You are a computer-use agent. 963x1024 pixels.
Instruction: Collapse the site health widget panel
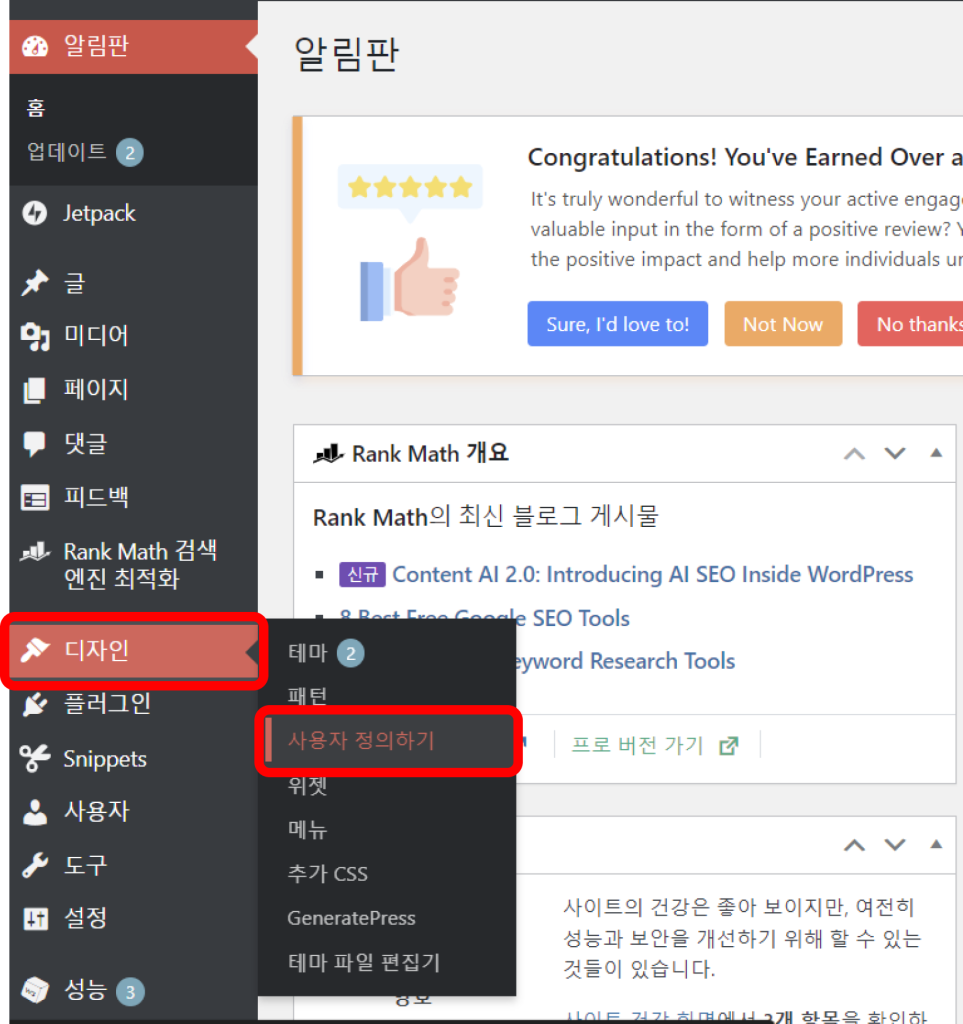(x=936, y=844)
